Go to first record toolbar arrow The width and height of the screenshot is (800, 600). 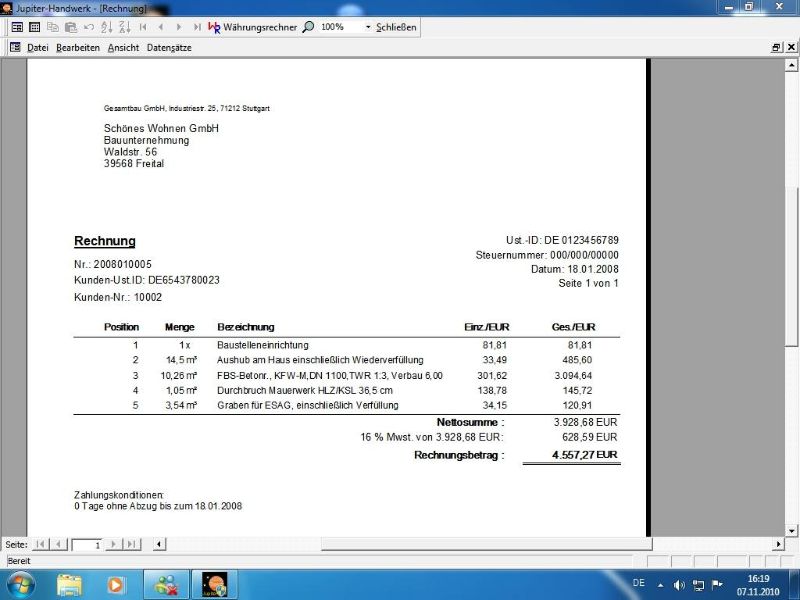[x=143, y=27]
